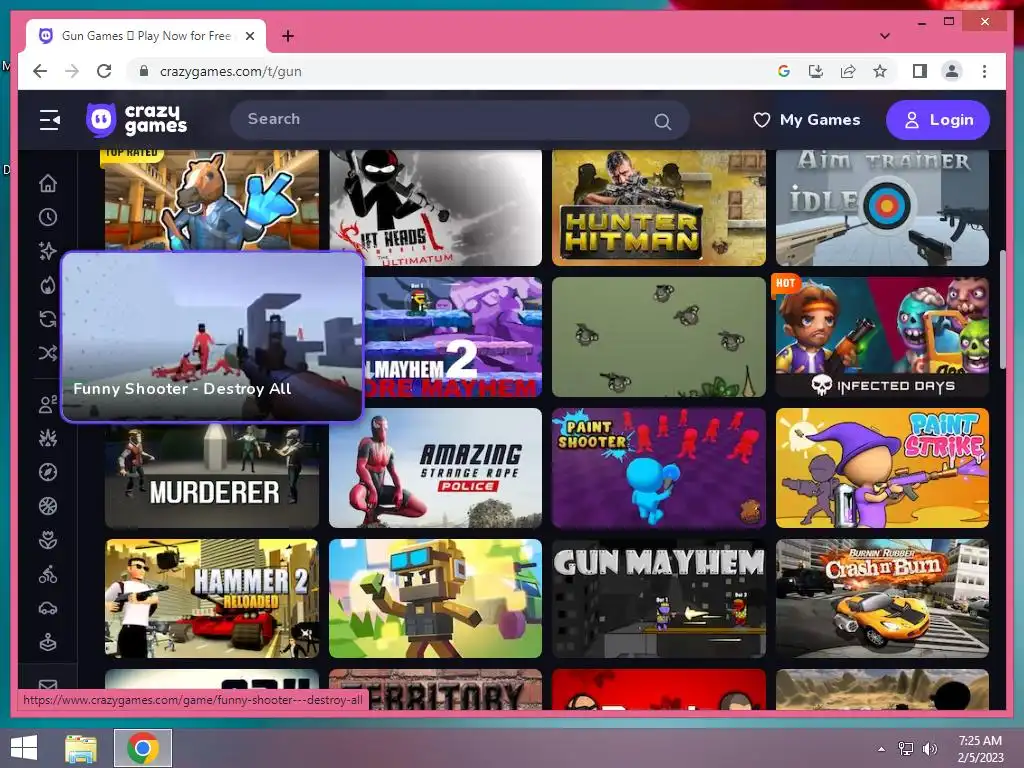The image size is (1024, 768).
Task: Open Action burst sidebar icon
Action: click(x=48, y=438)
